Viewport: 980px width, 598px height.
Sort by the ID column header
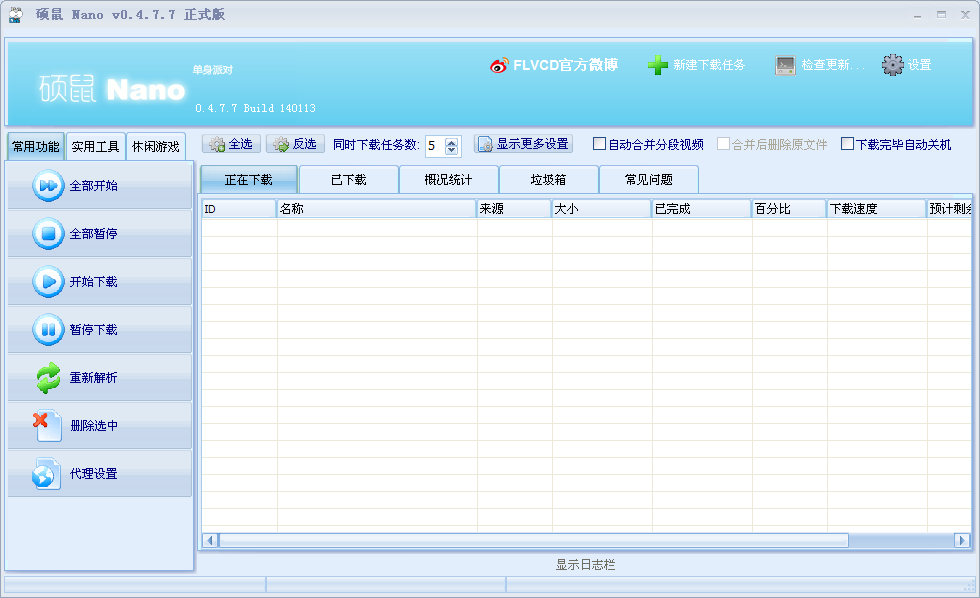pos(239,209)
